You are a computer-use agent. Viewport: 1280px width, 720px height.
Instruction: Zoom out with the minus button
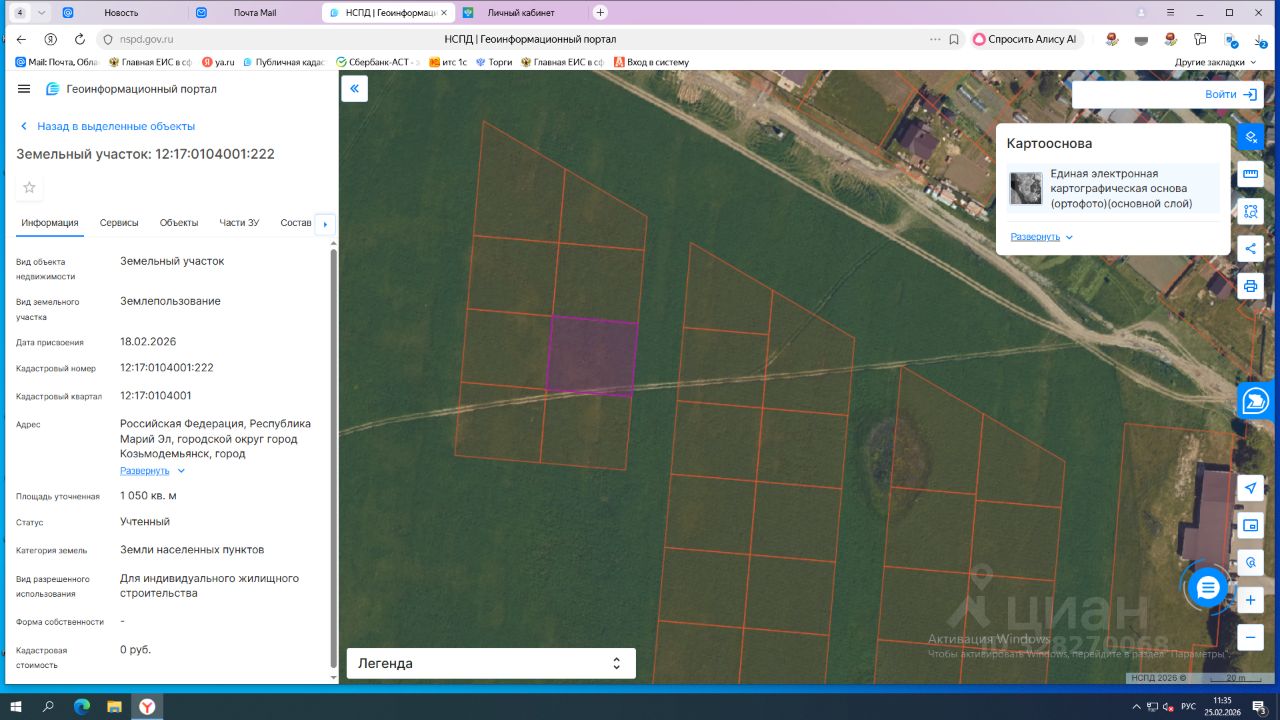pos(1250,637)
